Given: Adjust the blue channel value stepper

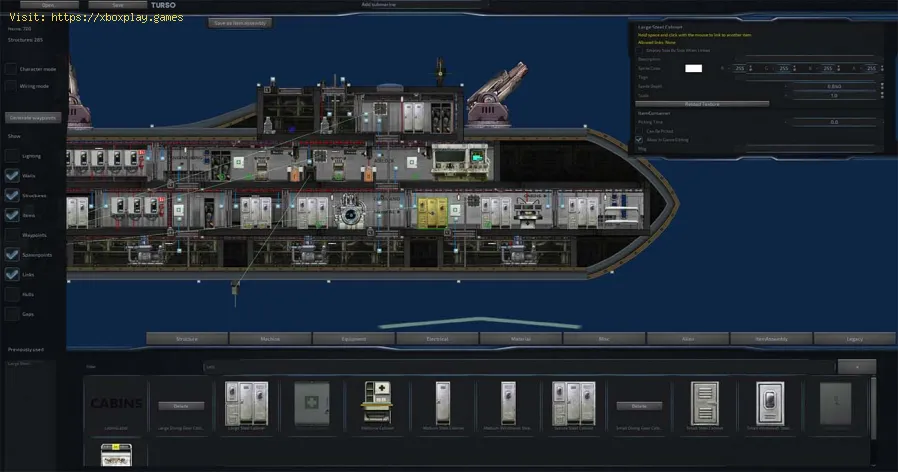Looking at the screenshot, I should click(x=838, y=68).
